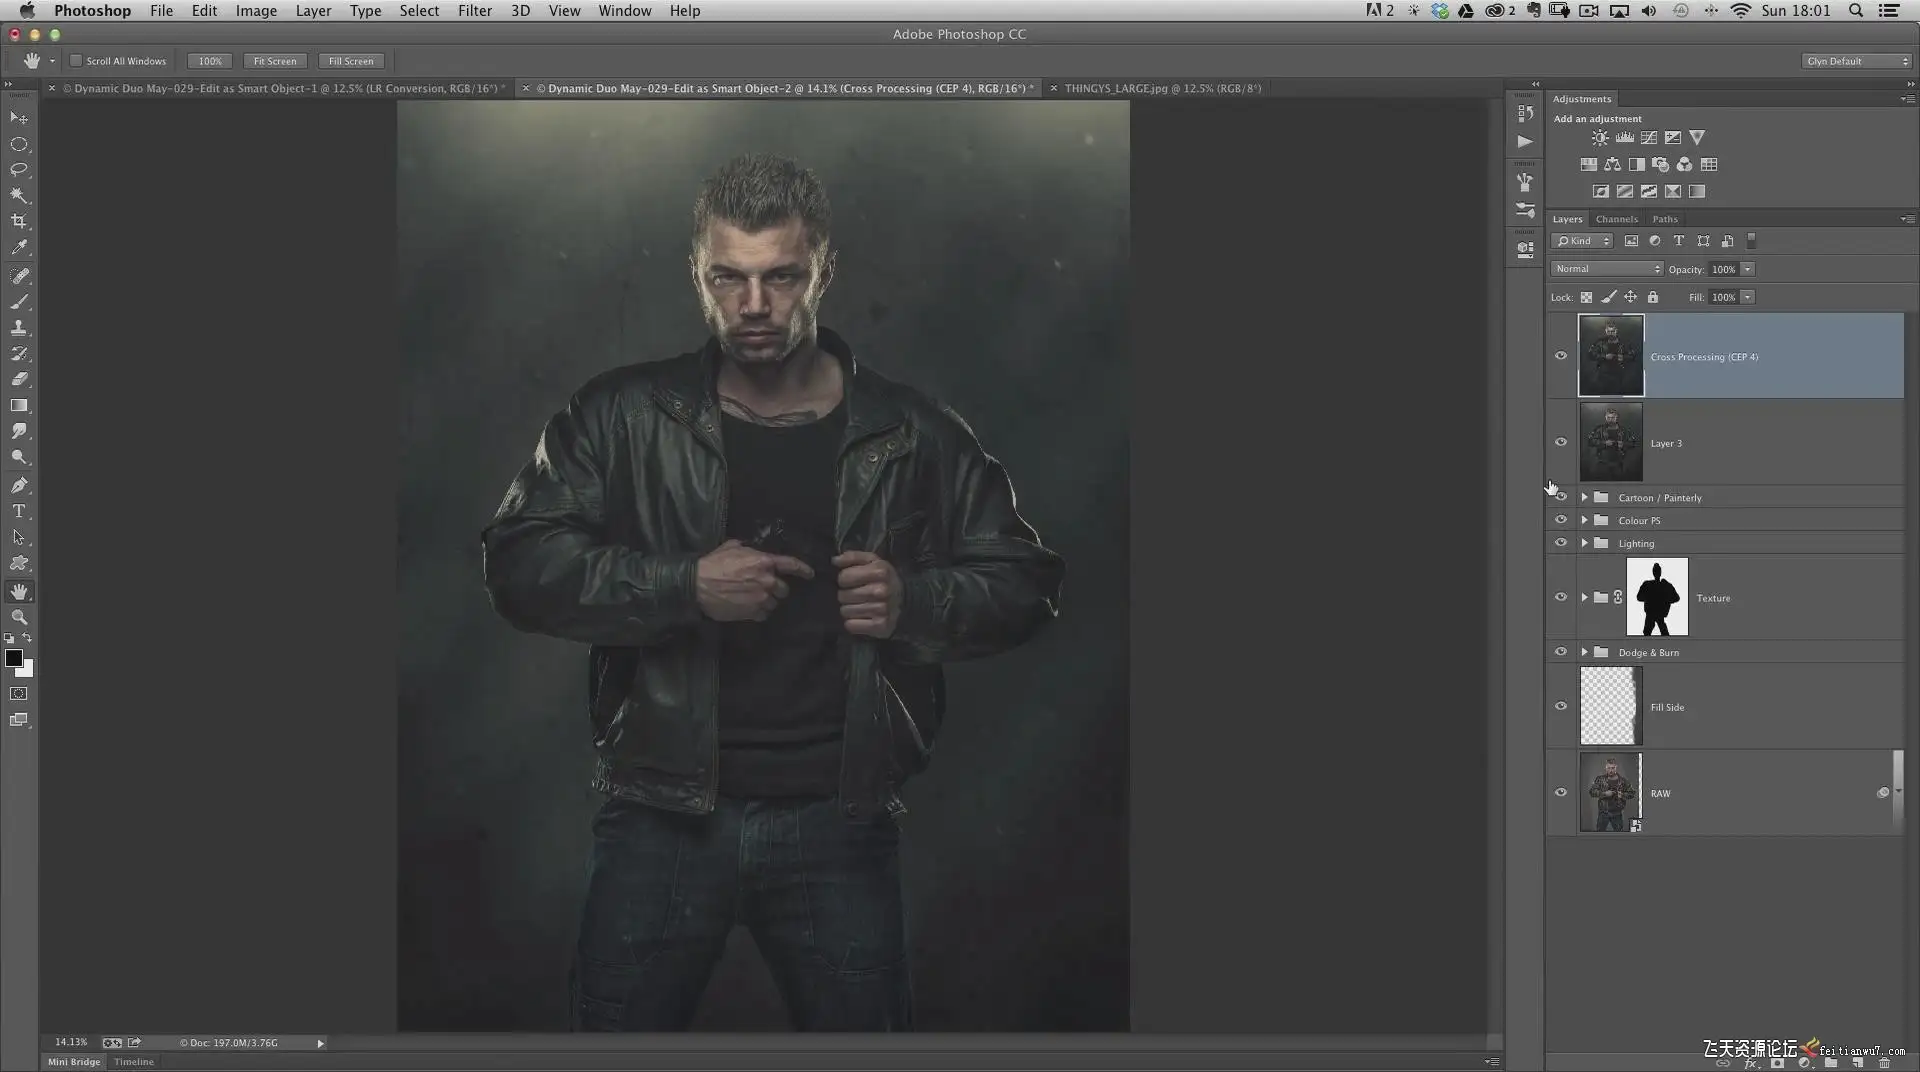Select the Eyedropper tool
1920x1072 pixels.
[x=19, y=247]
